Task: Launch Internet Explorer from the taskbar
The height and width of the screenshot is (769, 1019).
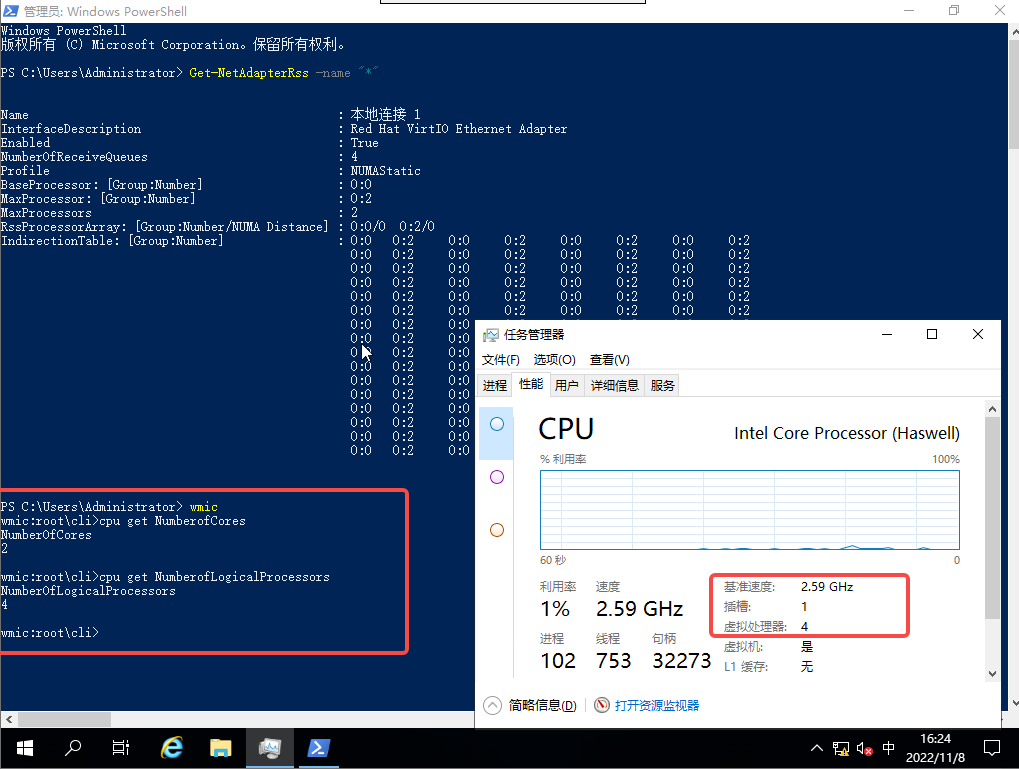Action: coord(171,747)
